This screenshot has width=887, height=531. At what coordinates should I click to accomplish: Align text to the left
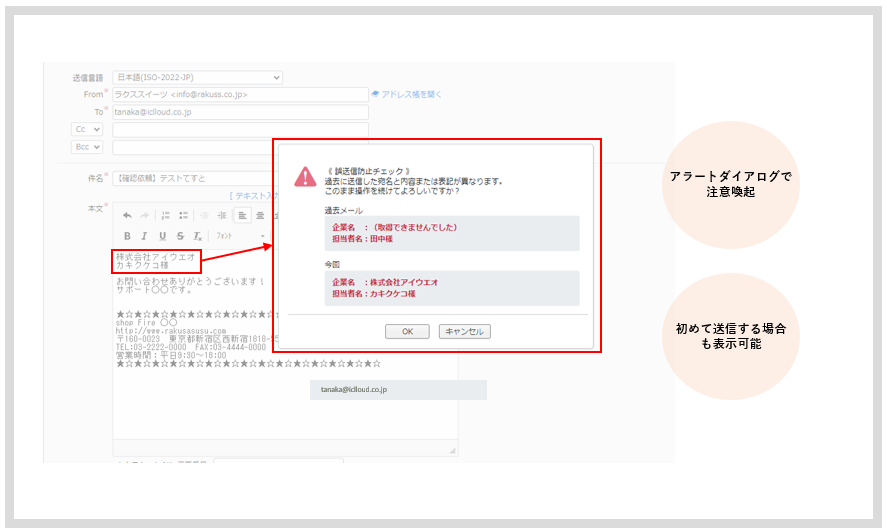(x=242, y=215)
